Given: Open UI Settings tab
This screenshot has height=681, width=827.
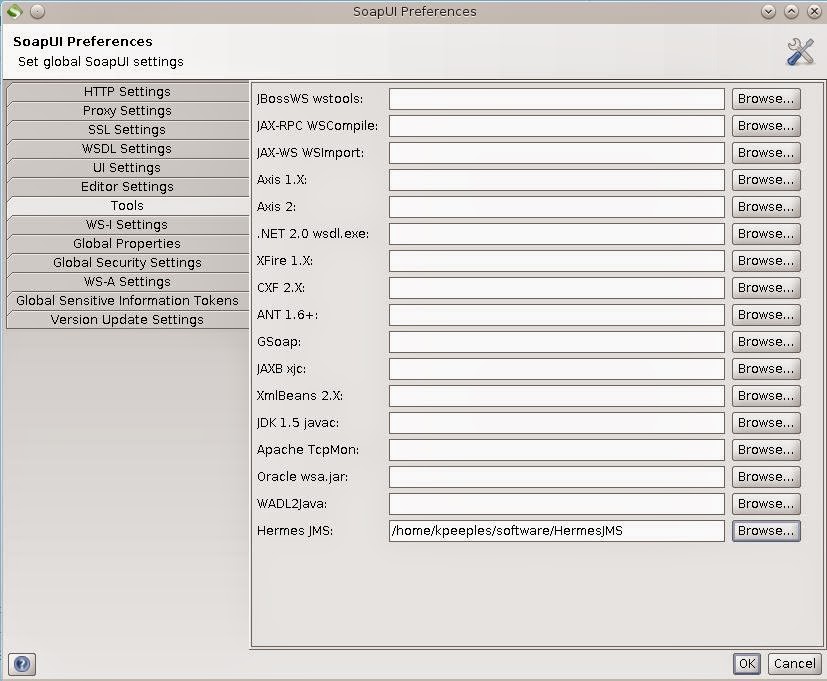Looking at the screenshot, I should (127, 168).
